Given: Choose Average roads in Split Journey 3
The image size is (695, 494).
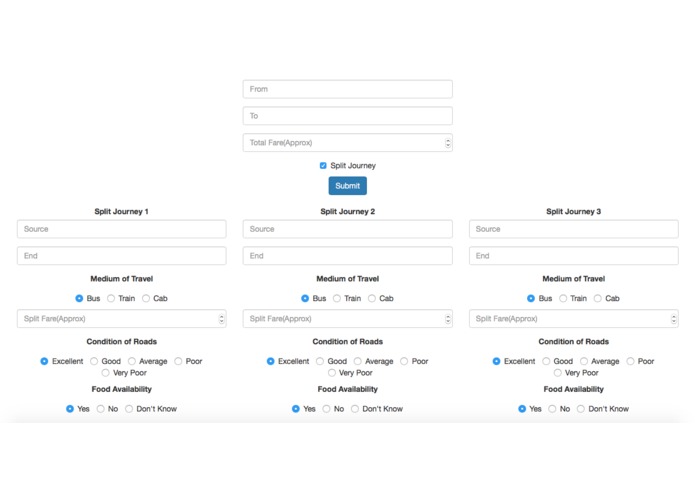Looking at the screenshot, I should (584, 362).
